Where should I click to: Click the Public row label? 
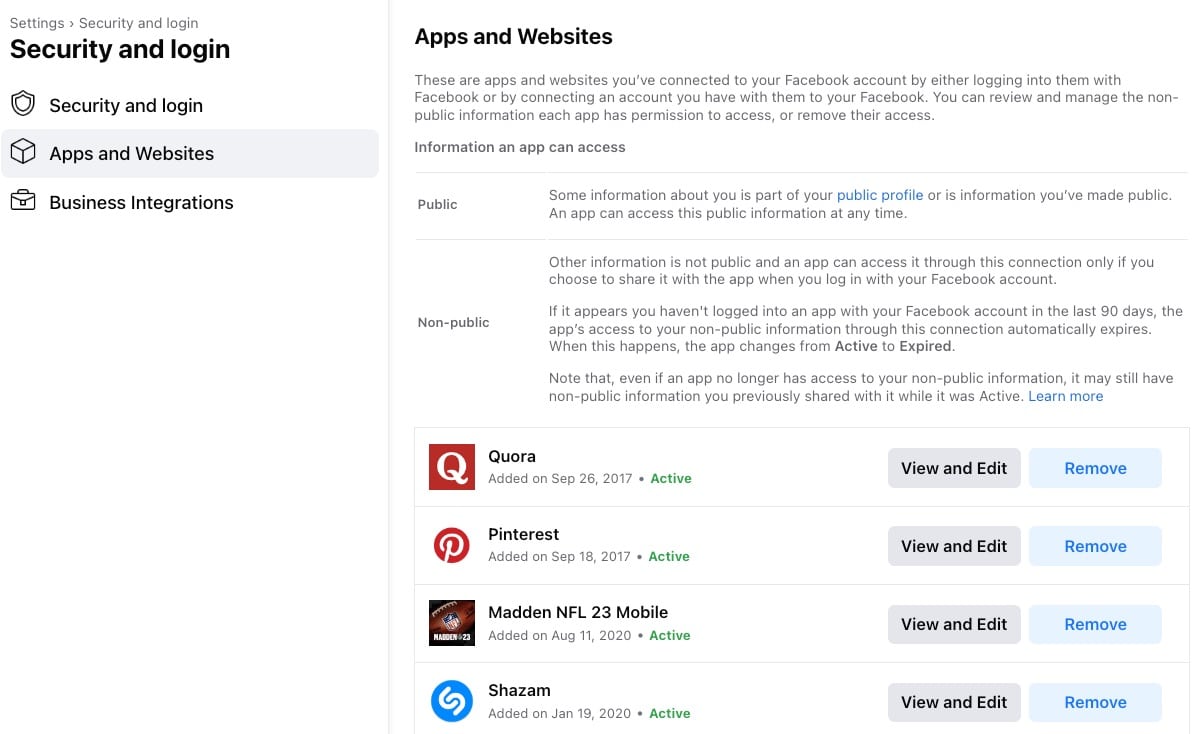pyautogui.click(x=437, y=204)
